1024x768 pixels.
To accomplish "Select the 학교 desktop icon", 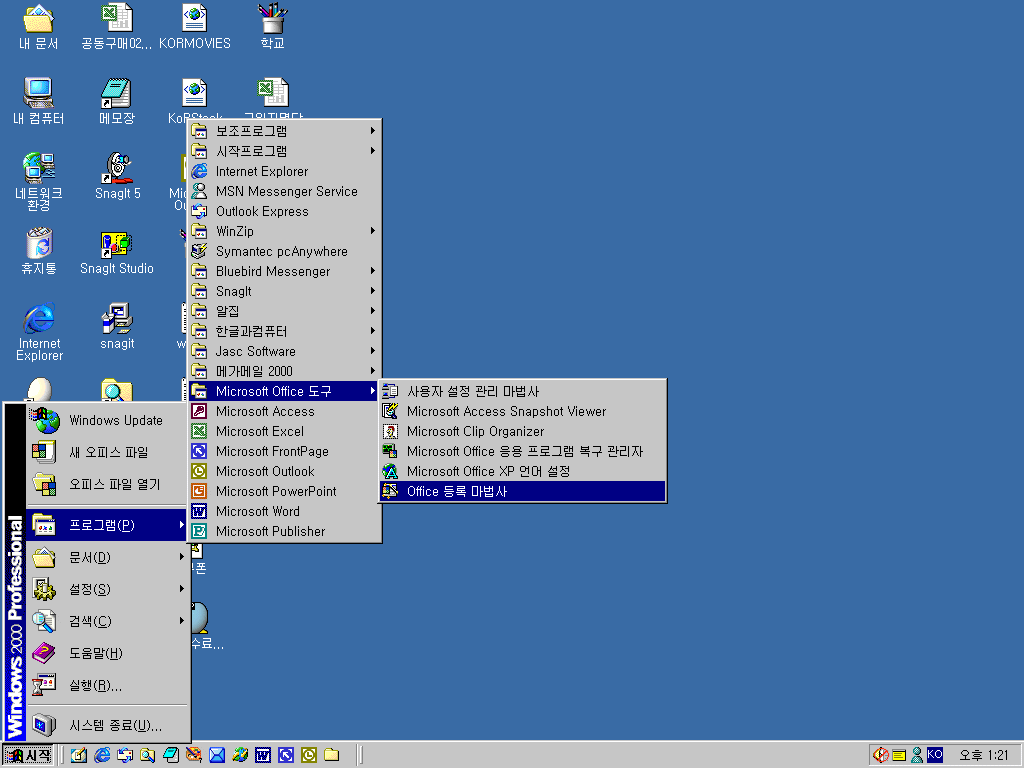I will [272, 27].
